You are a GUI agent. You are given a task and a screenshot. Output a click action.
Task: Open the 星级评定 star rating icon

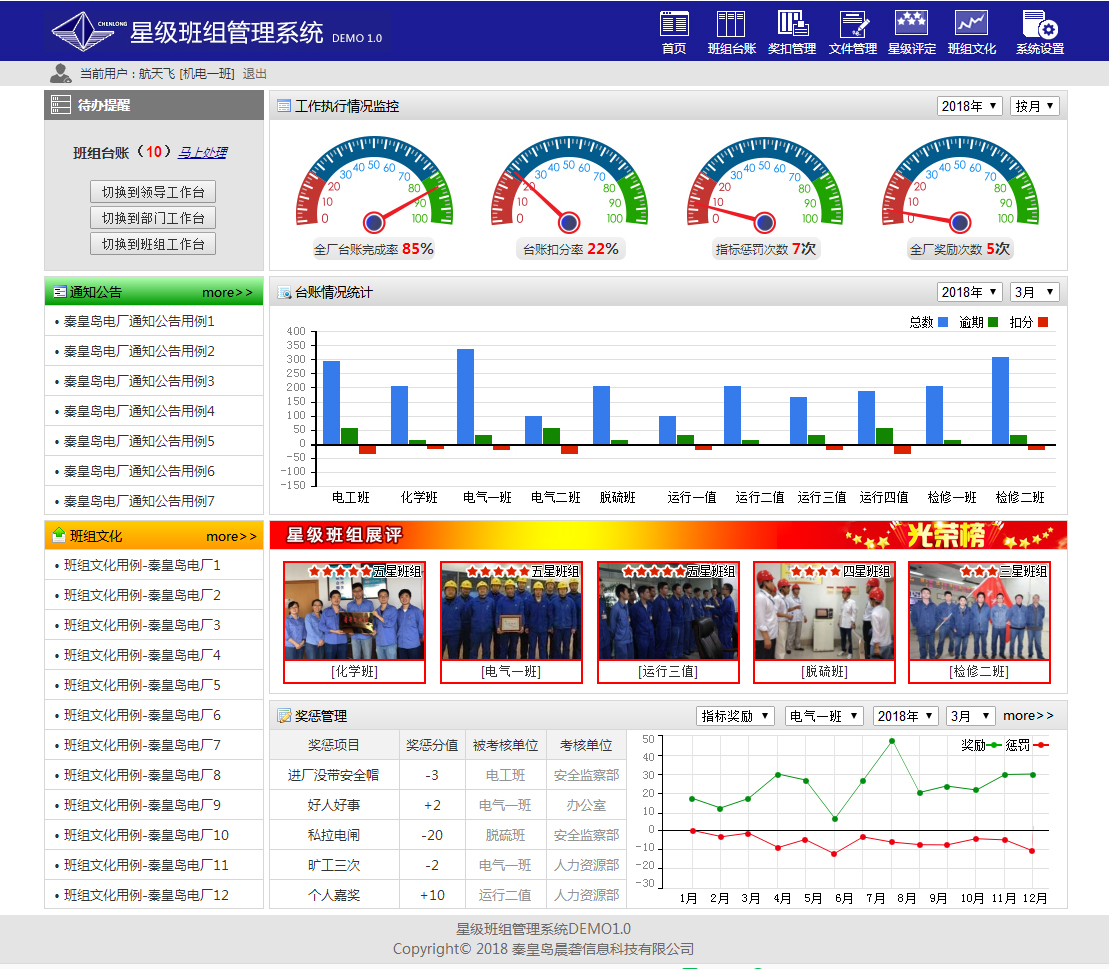(x=911, y=24)
